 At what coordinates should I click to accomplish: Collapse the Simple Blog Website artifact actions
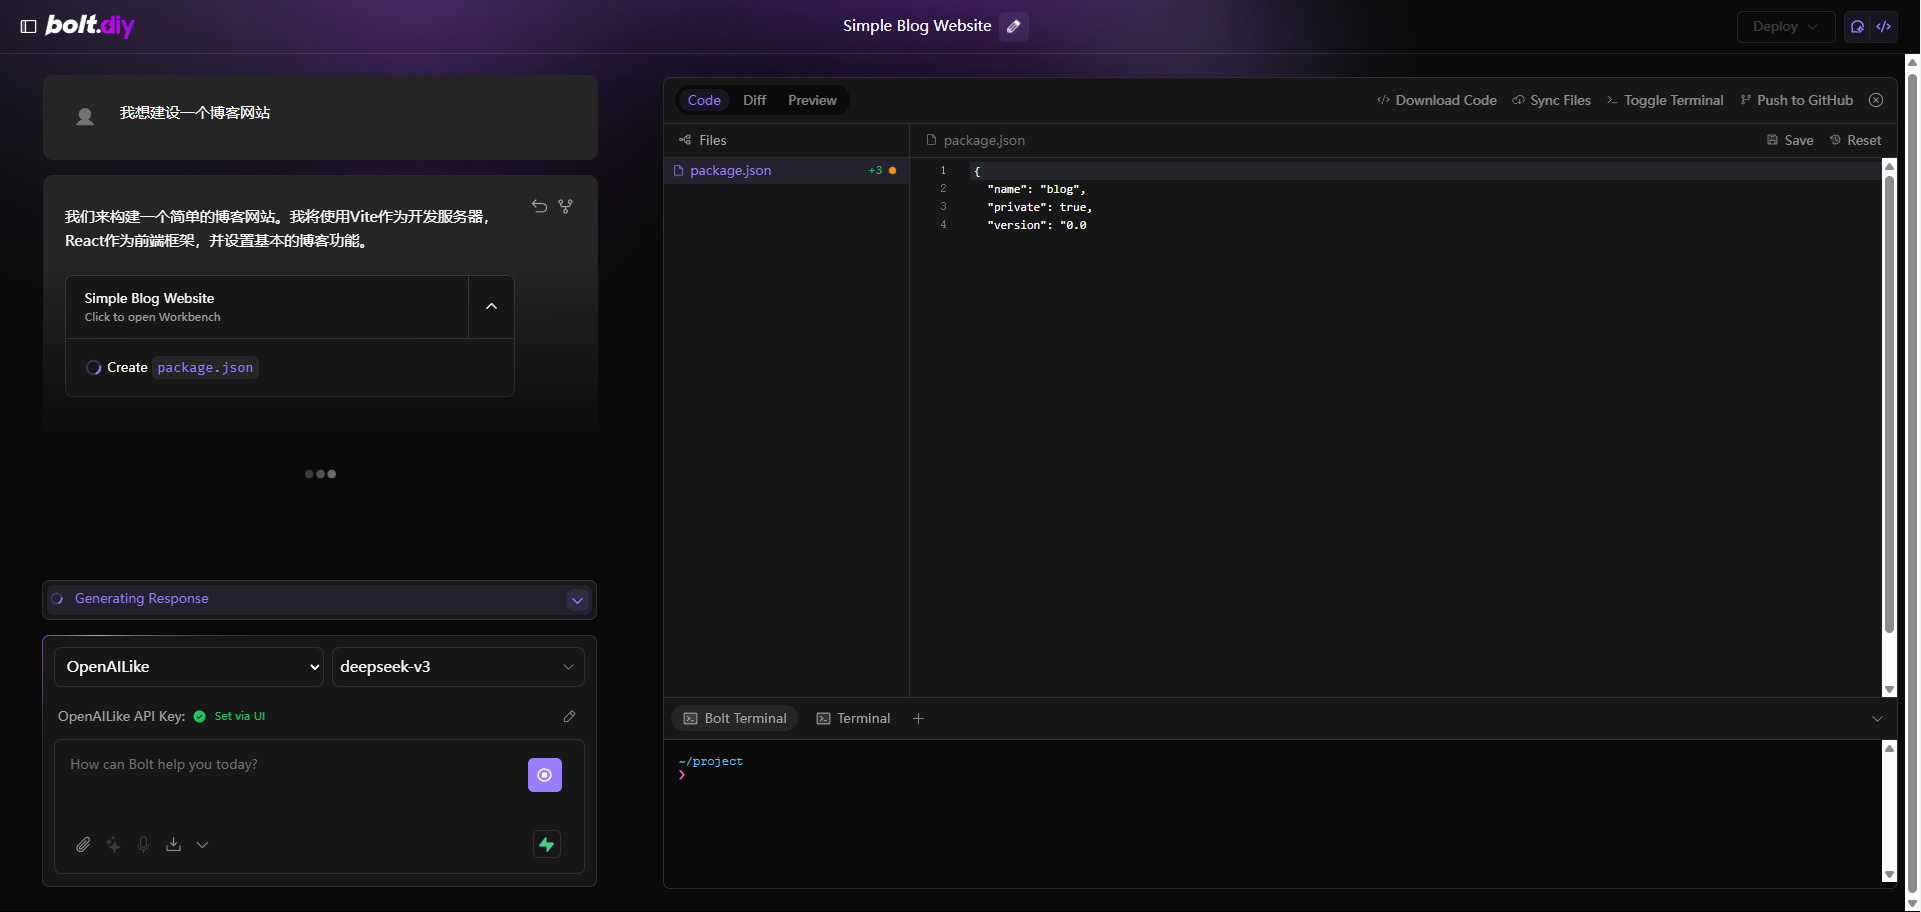pyautogui.click(x=491, y=307)
